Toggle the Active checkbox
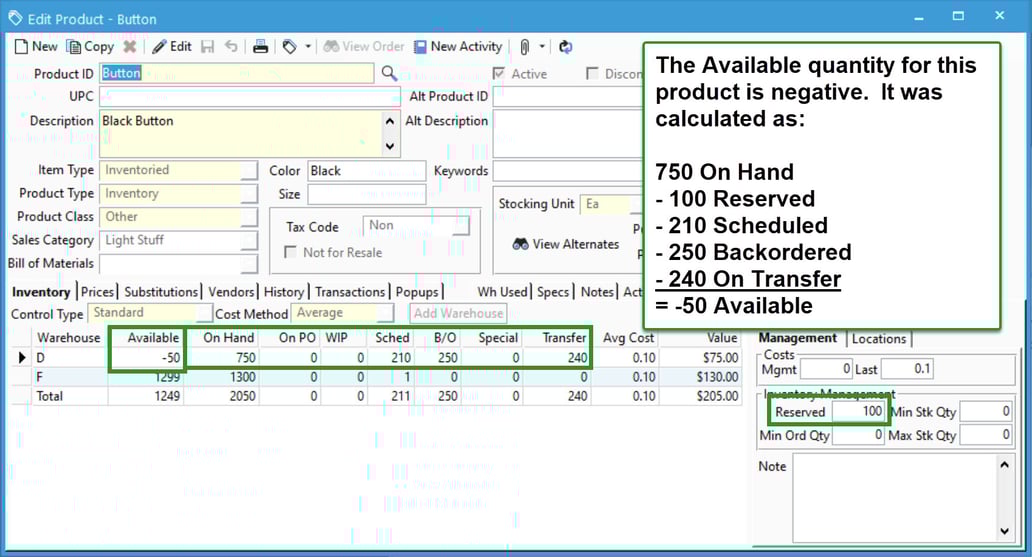1032x557 pixels. pyautogui.click(x=499, y=73)
